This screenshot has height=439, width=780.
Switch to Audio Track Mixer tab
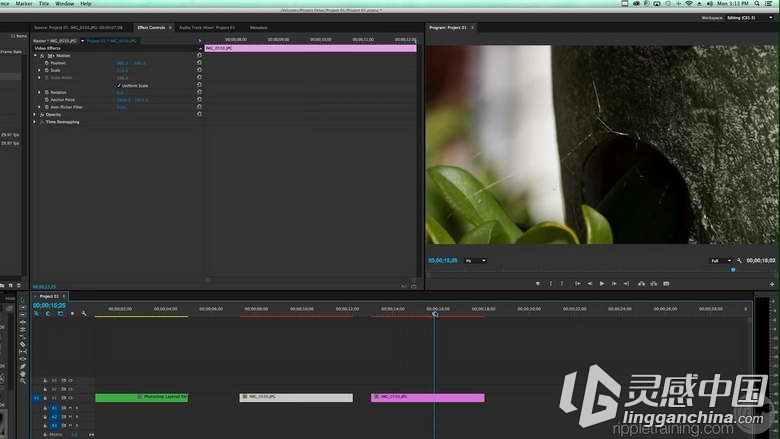[207, 28]
